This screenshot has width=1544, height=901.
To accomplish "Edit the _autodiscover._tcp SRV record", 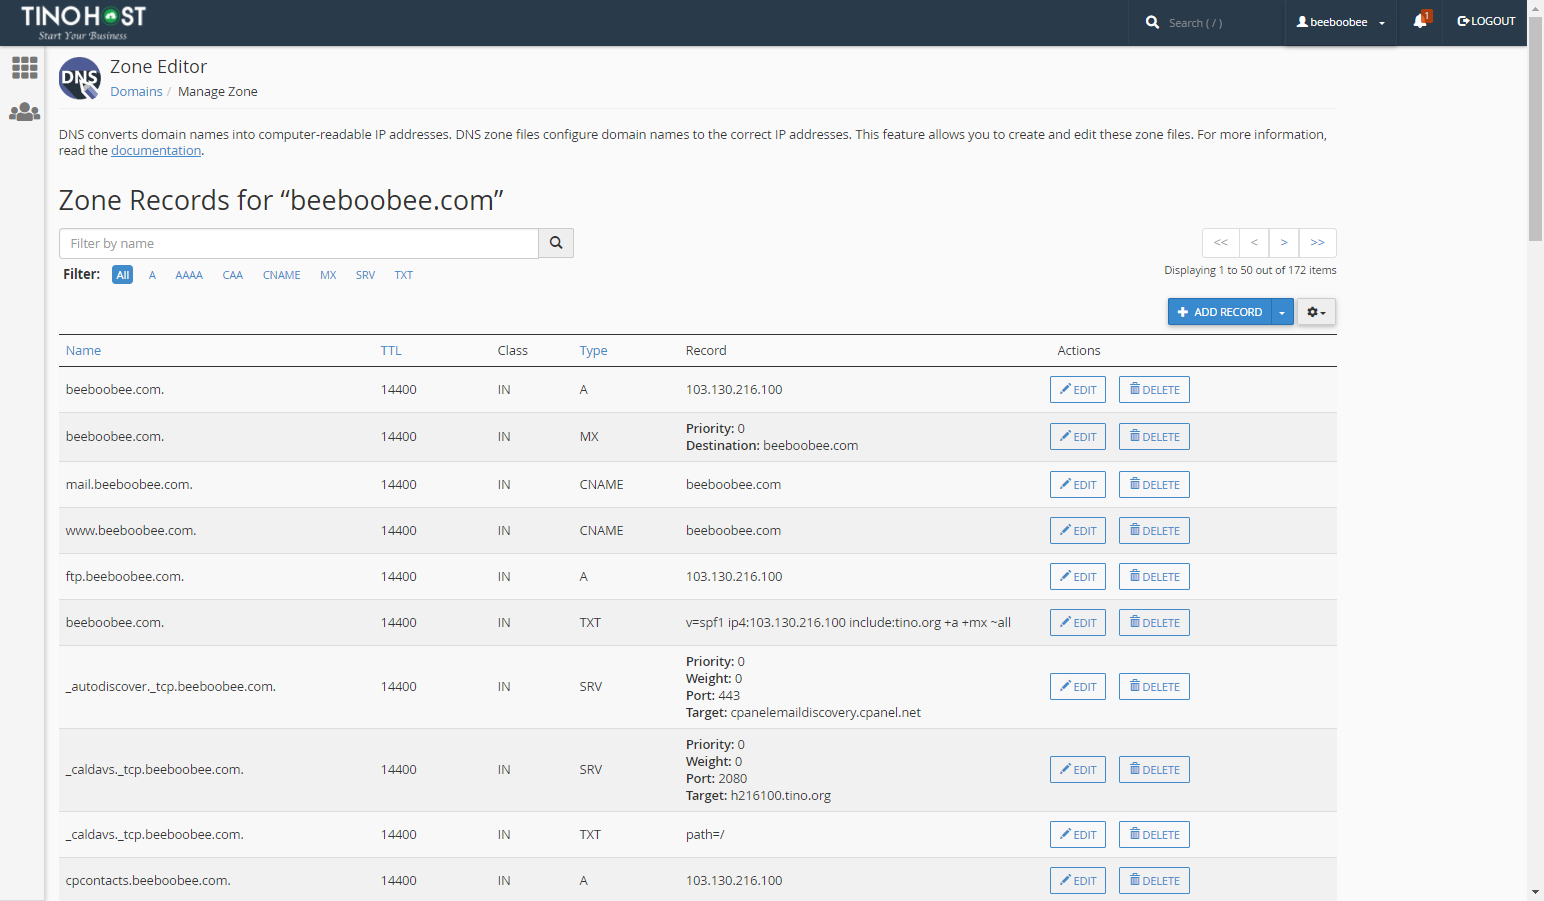I will point(1078,687).
